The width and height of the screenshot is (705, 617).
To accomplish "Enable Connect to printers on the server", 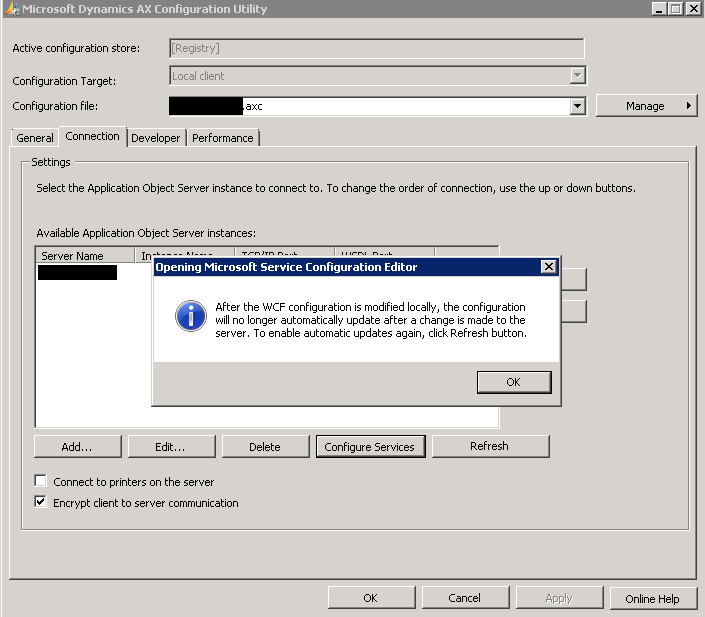I will (40, 481).
